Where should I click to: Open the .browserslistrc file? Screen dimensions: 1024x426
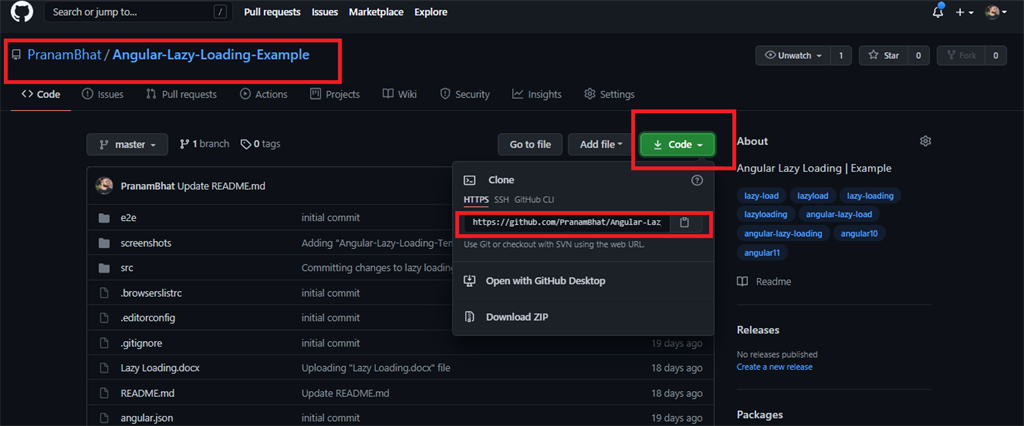pos(151,293)
